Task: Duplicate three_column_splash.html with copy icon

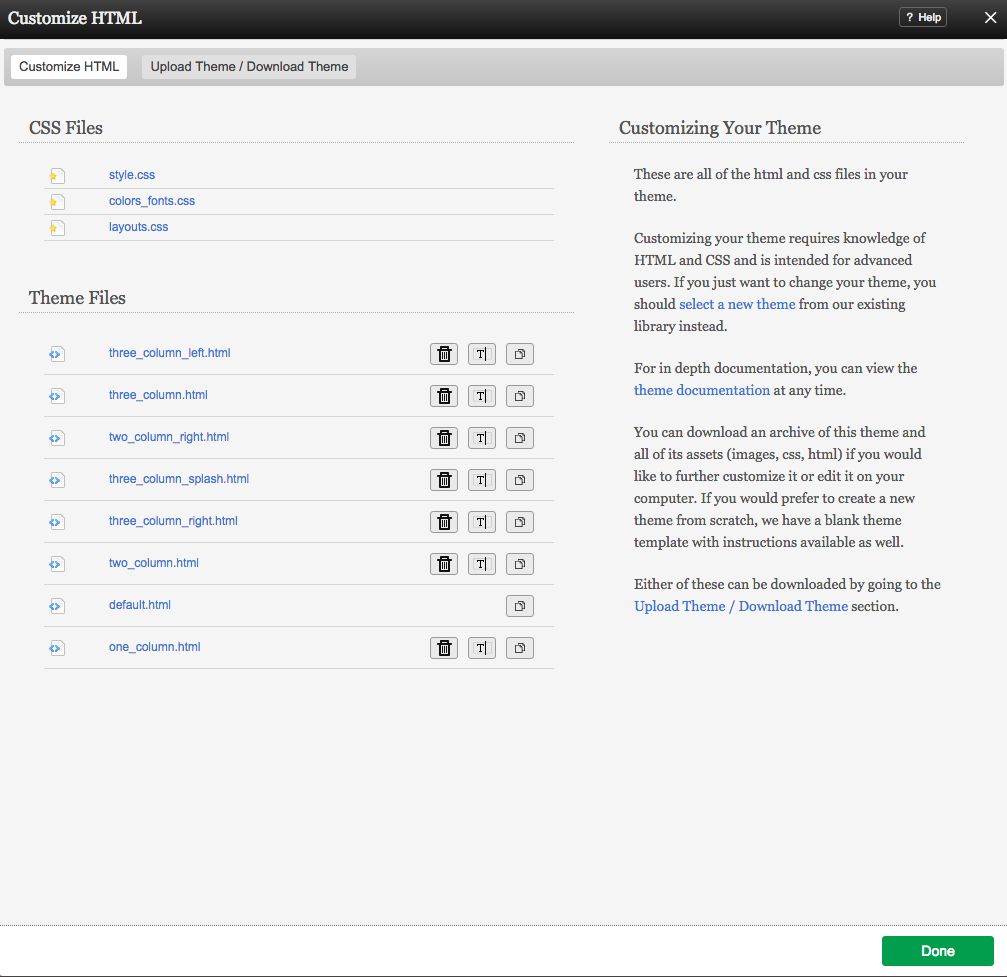Action: pyautogui.click(x=520, y=480)
